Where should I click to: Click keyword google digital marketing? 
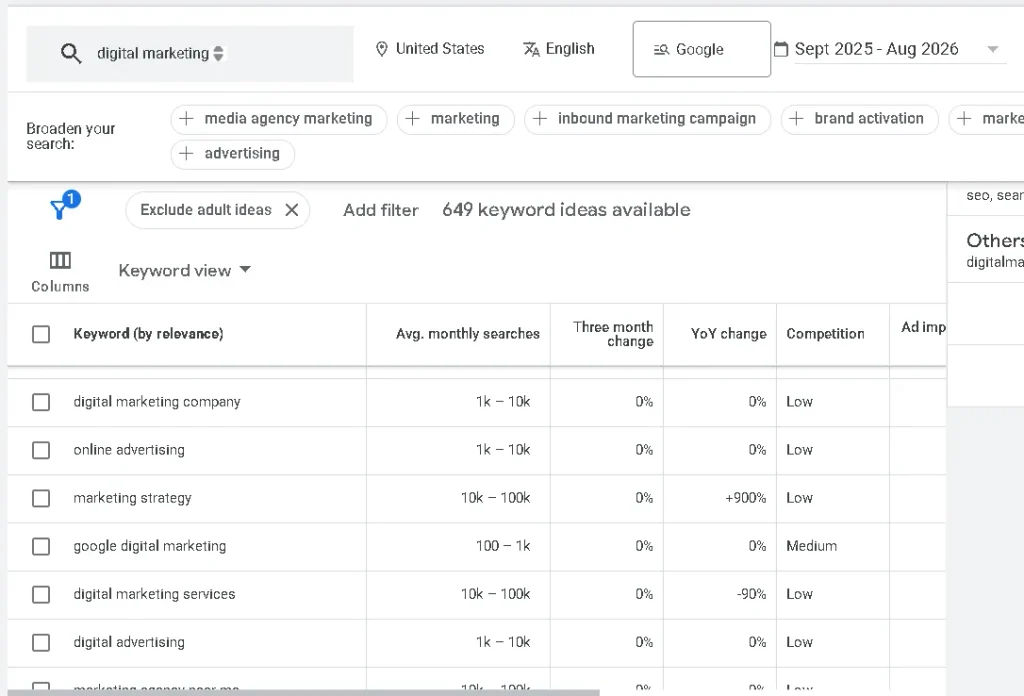pos(150,546)
